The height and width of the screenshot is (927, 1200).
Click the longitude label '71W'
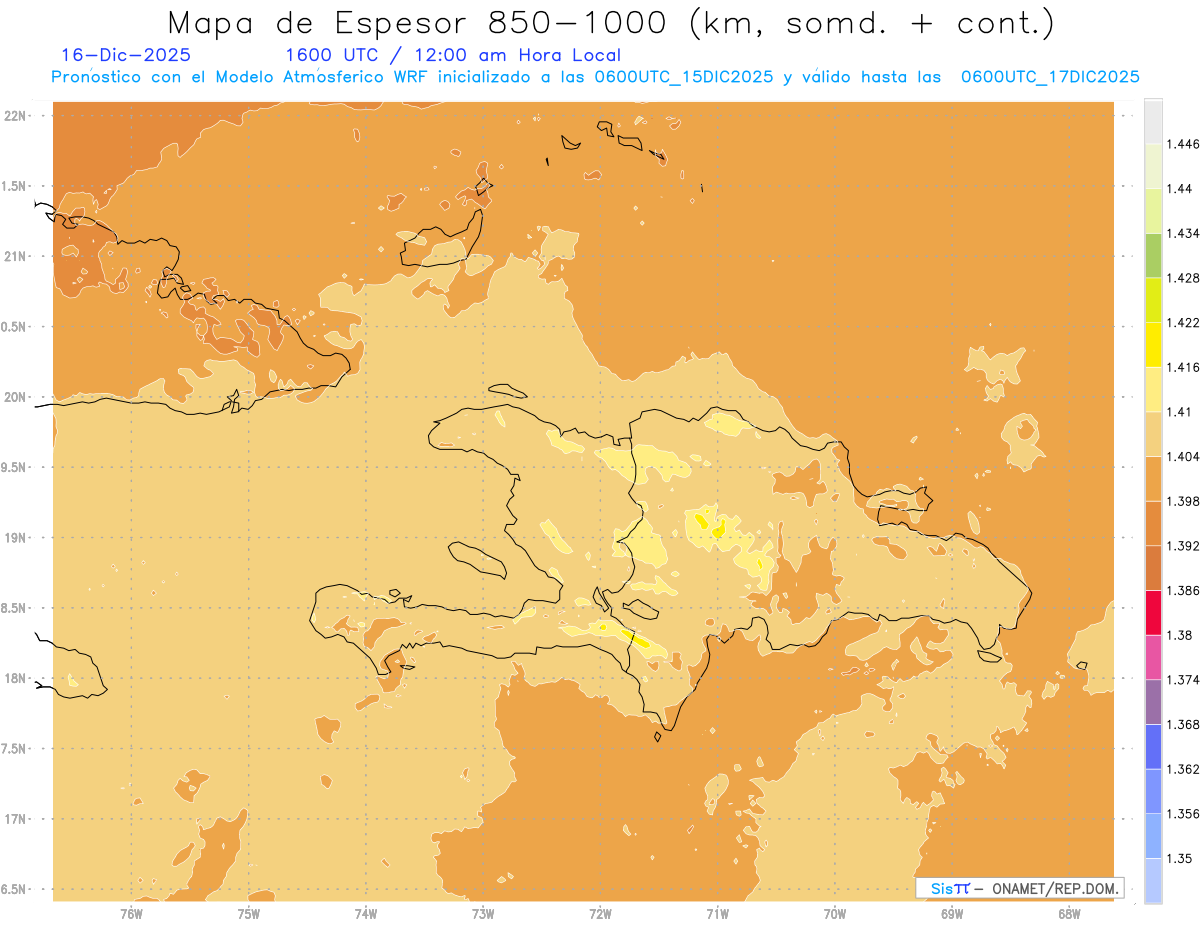(717, 913)
